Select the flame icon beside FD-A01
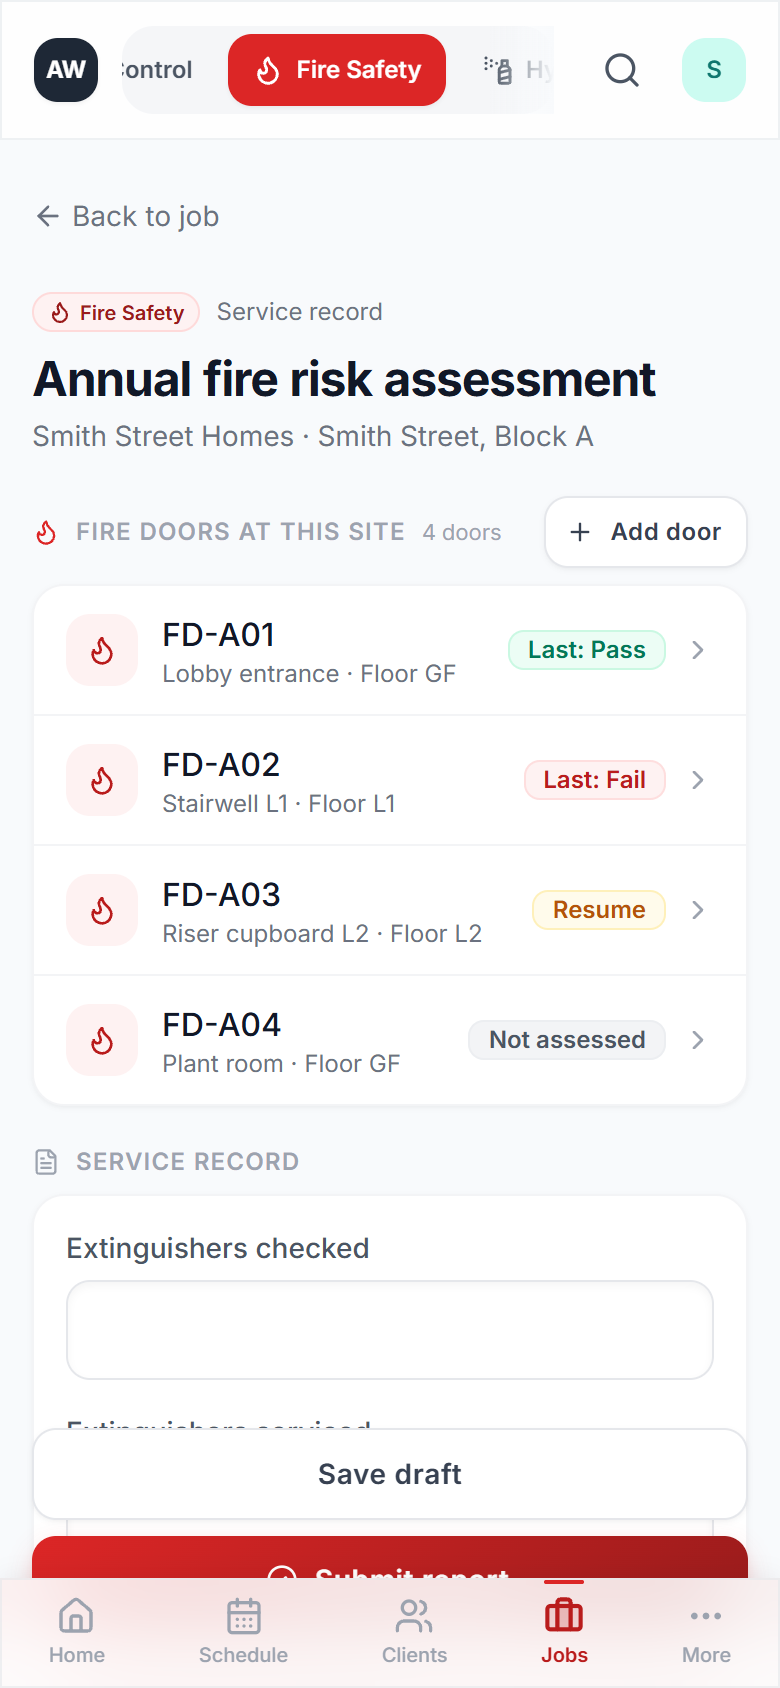 tap(101, 650)
